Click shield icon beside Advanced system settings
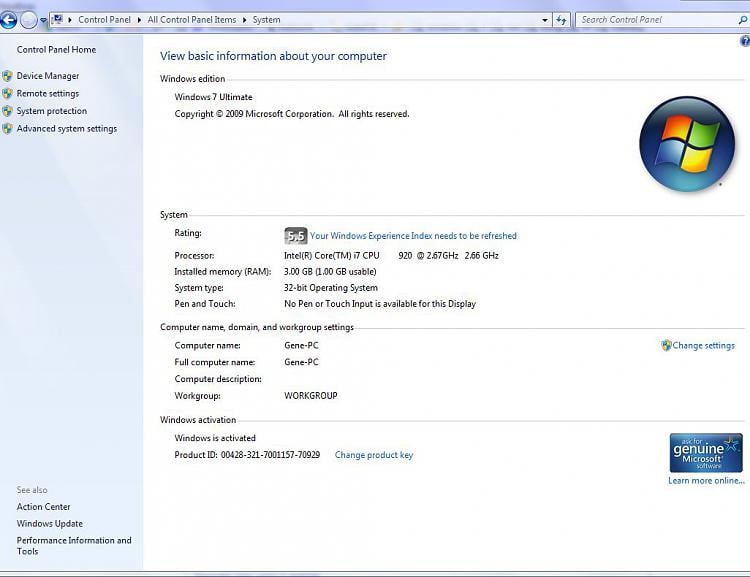The image size is (750, 577). pyautogui.click(x=7, y=128)
